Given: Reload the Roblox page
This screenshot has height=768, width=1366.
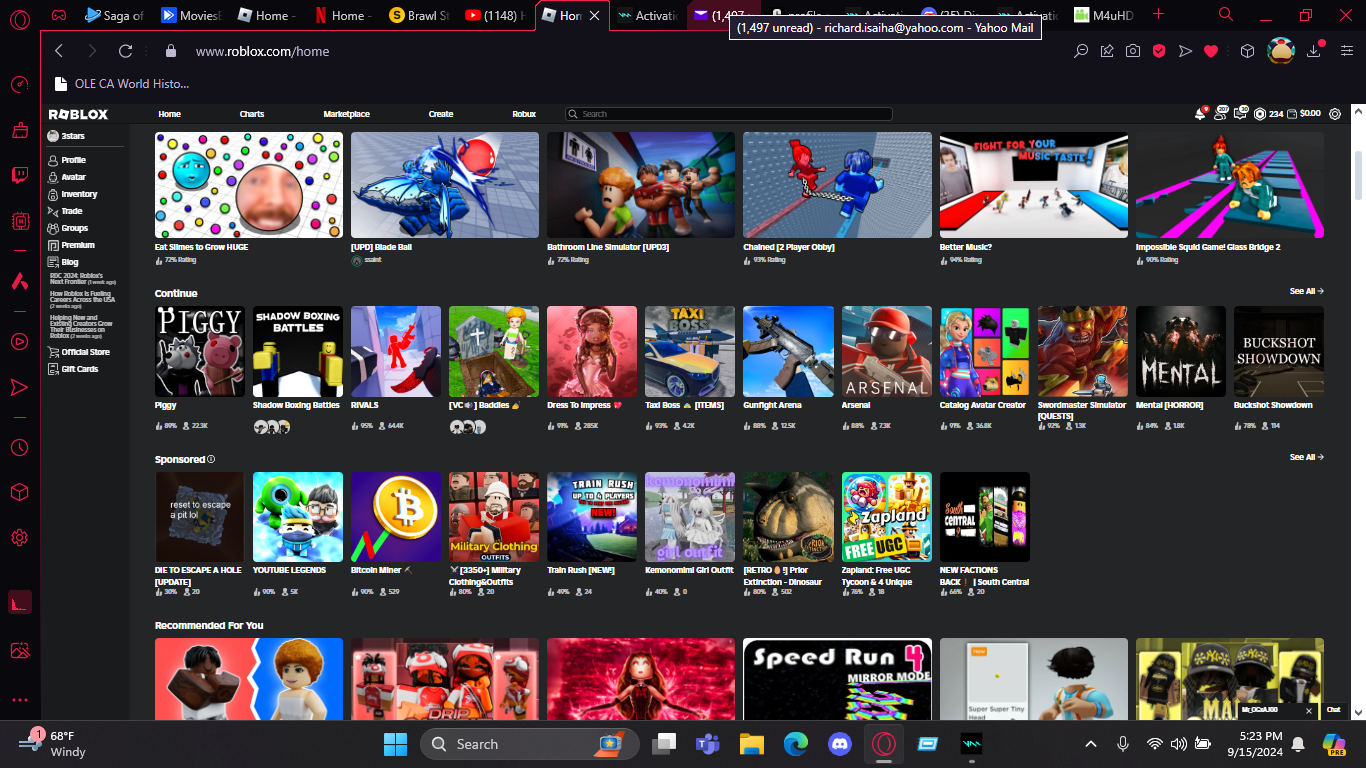Looking at the screenshot, I should pos(125,51).
